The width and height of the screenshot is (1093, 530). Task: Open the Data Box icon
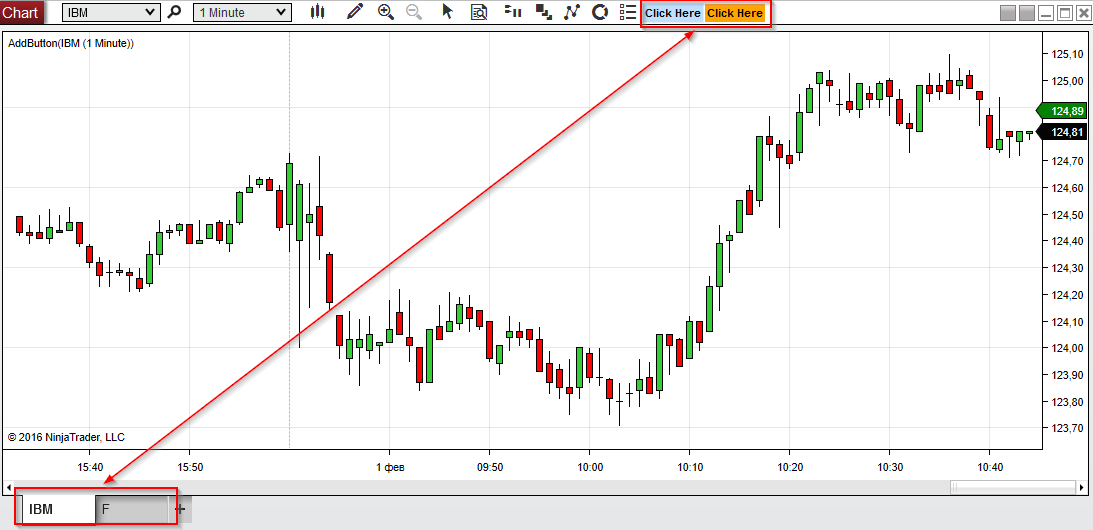coord(479,12)
